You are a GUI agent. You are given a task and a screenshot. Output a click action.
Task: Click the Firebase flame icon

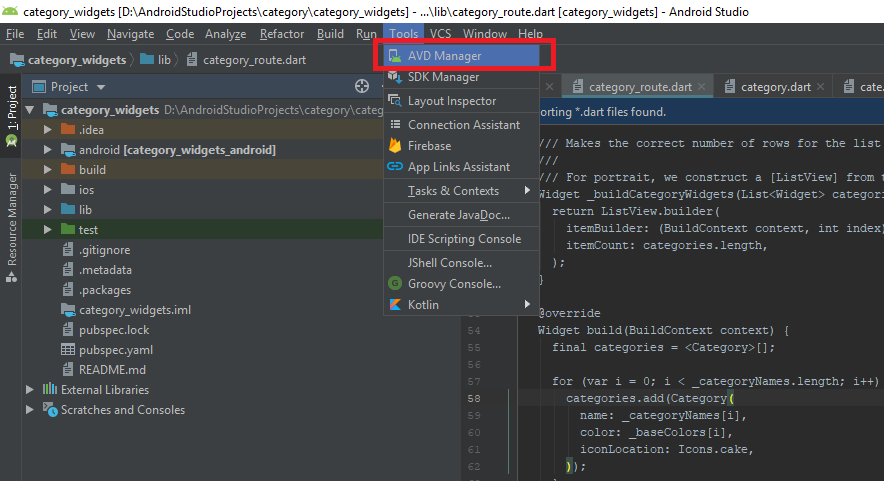coord(394,146)
